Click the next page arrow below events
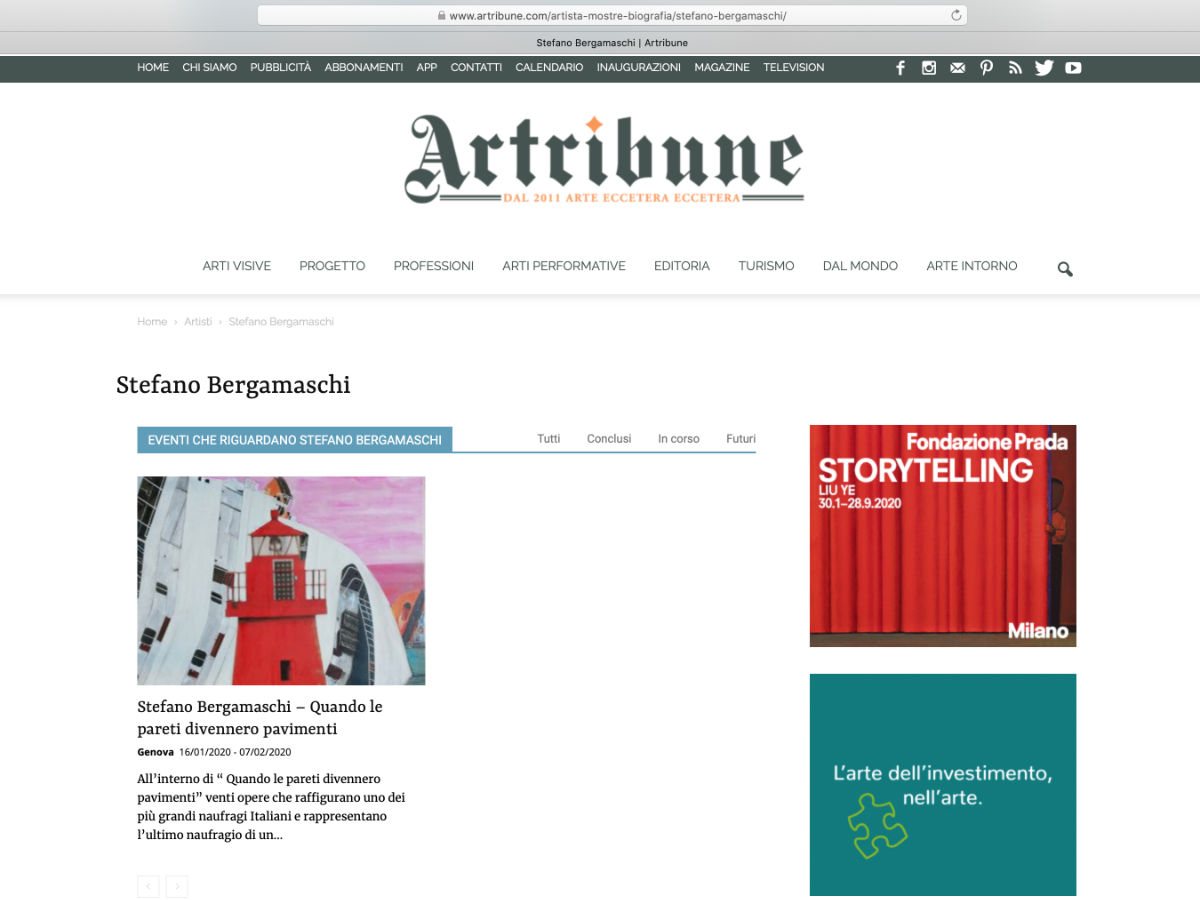 coord(177,886)
